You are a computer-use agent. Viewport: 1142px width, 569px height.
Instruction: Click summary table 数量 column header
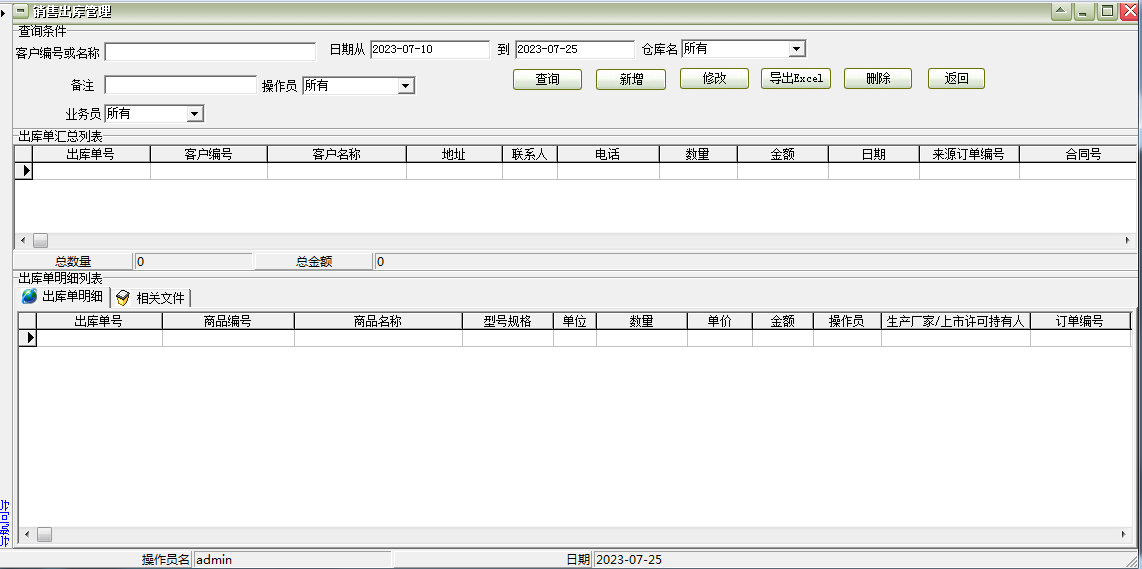pos(698,154)
